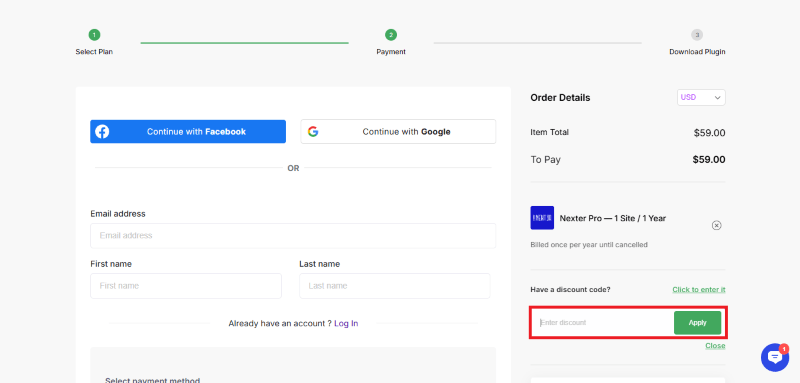Click the Item Total $59.00 amount
The image size is (800, 383).
point(709,133)
